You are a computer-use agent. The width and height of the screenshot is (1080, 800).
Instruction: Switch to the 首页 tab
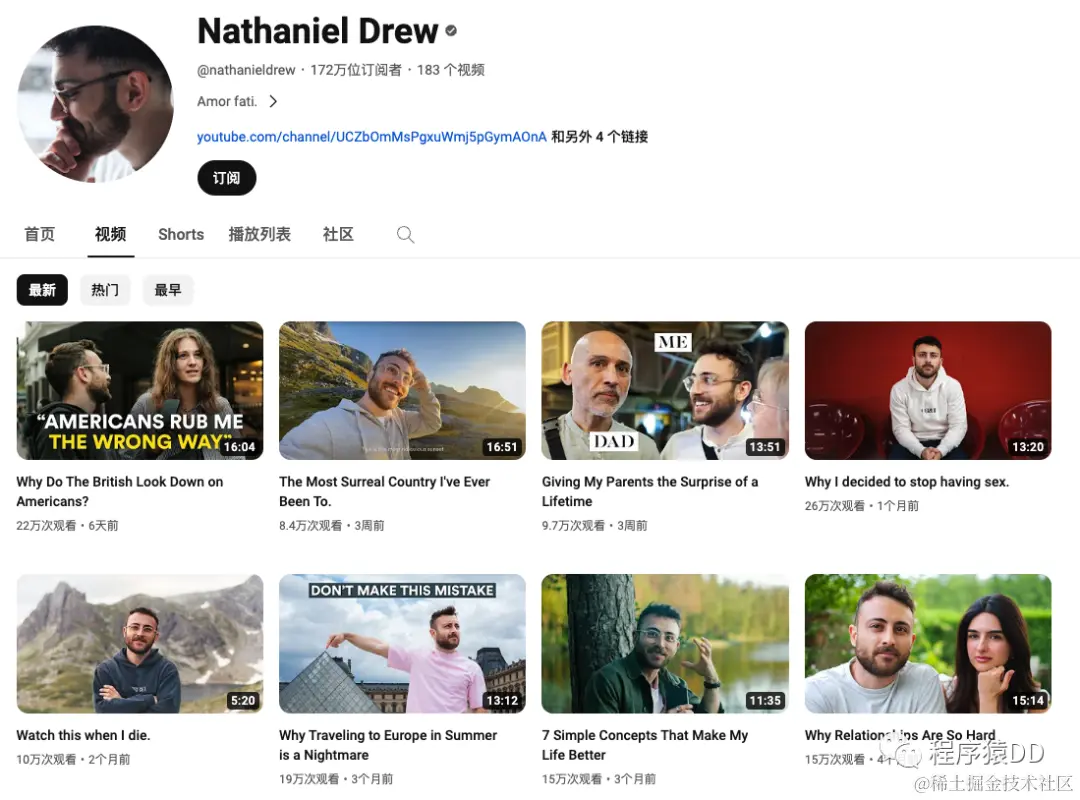coord(39,234)
